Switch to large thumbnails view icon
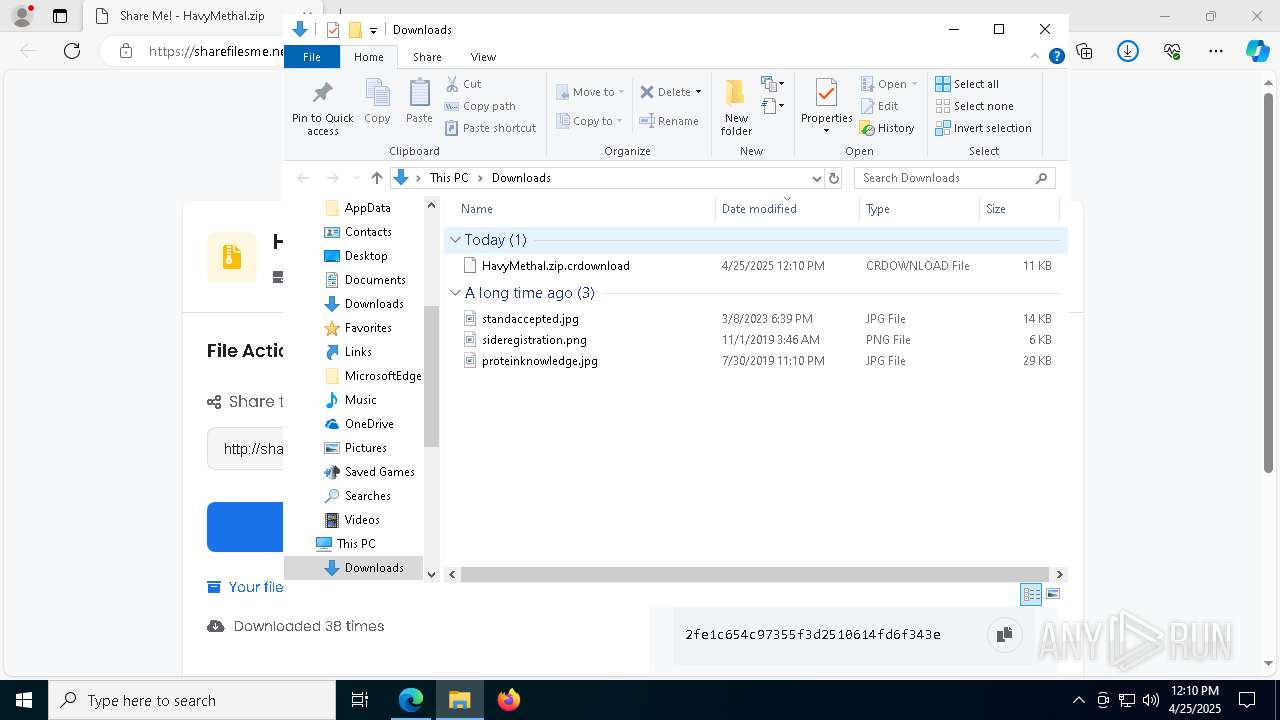This screenshot has width=1280, height=720. (1052, 594)
